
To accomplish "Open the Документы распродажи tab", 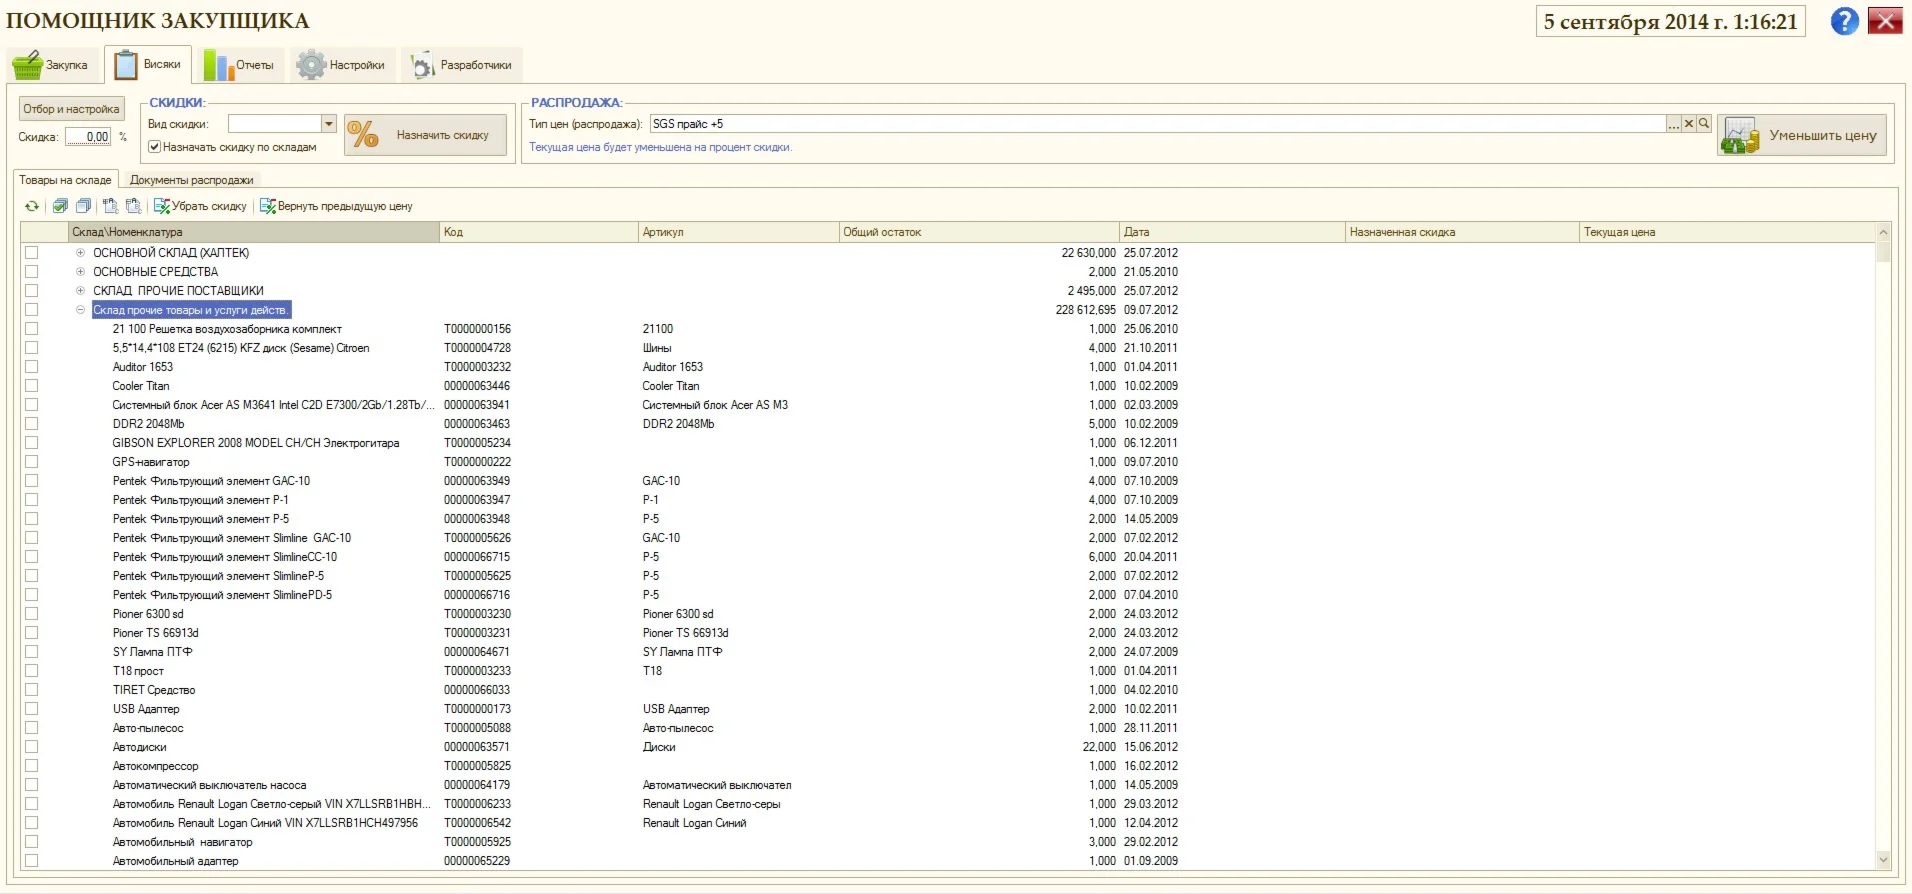I will [x=191, y=180].
